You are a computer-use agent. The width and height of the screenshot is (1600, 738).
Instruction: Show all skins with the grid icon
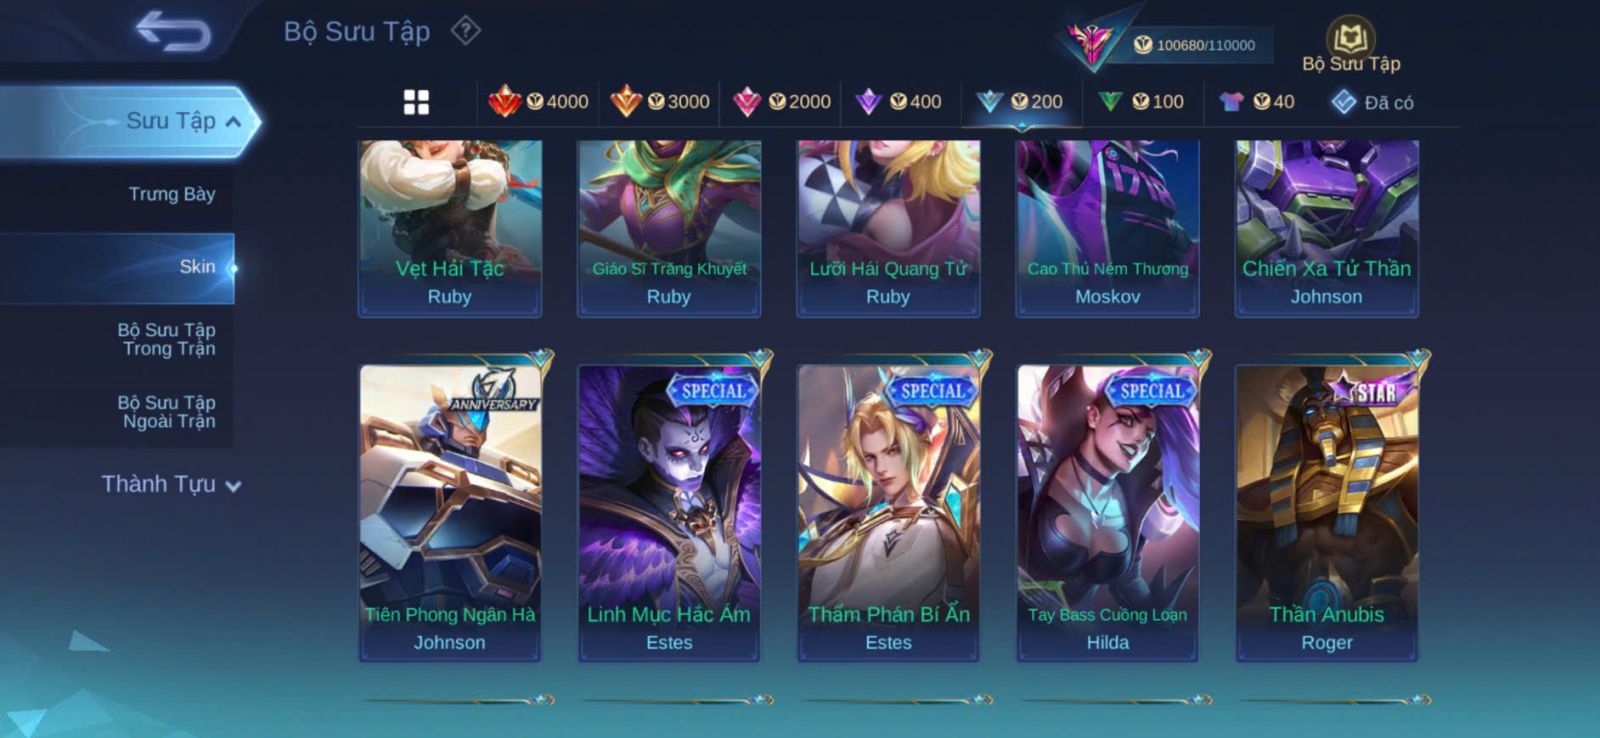coord(416,102)
